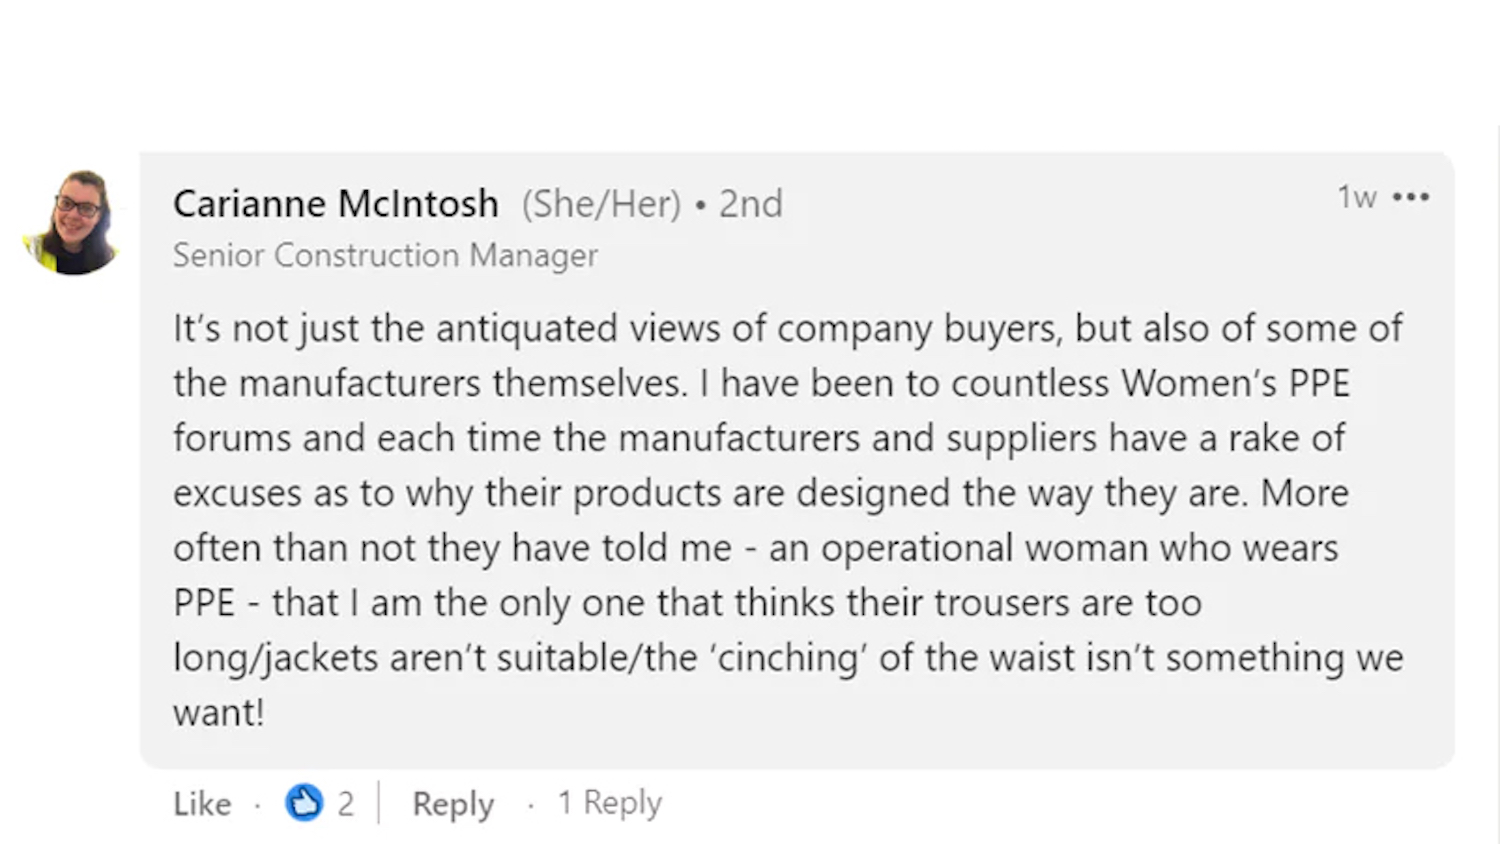Like the comment

202,803
